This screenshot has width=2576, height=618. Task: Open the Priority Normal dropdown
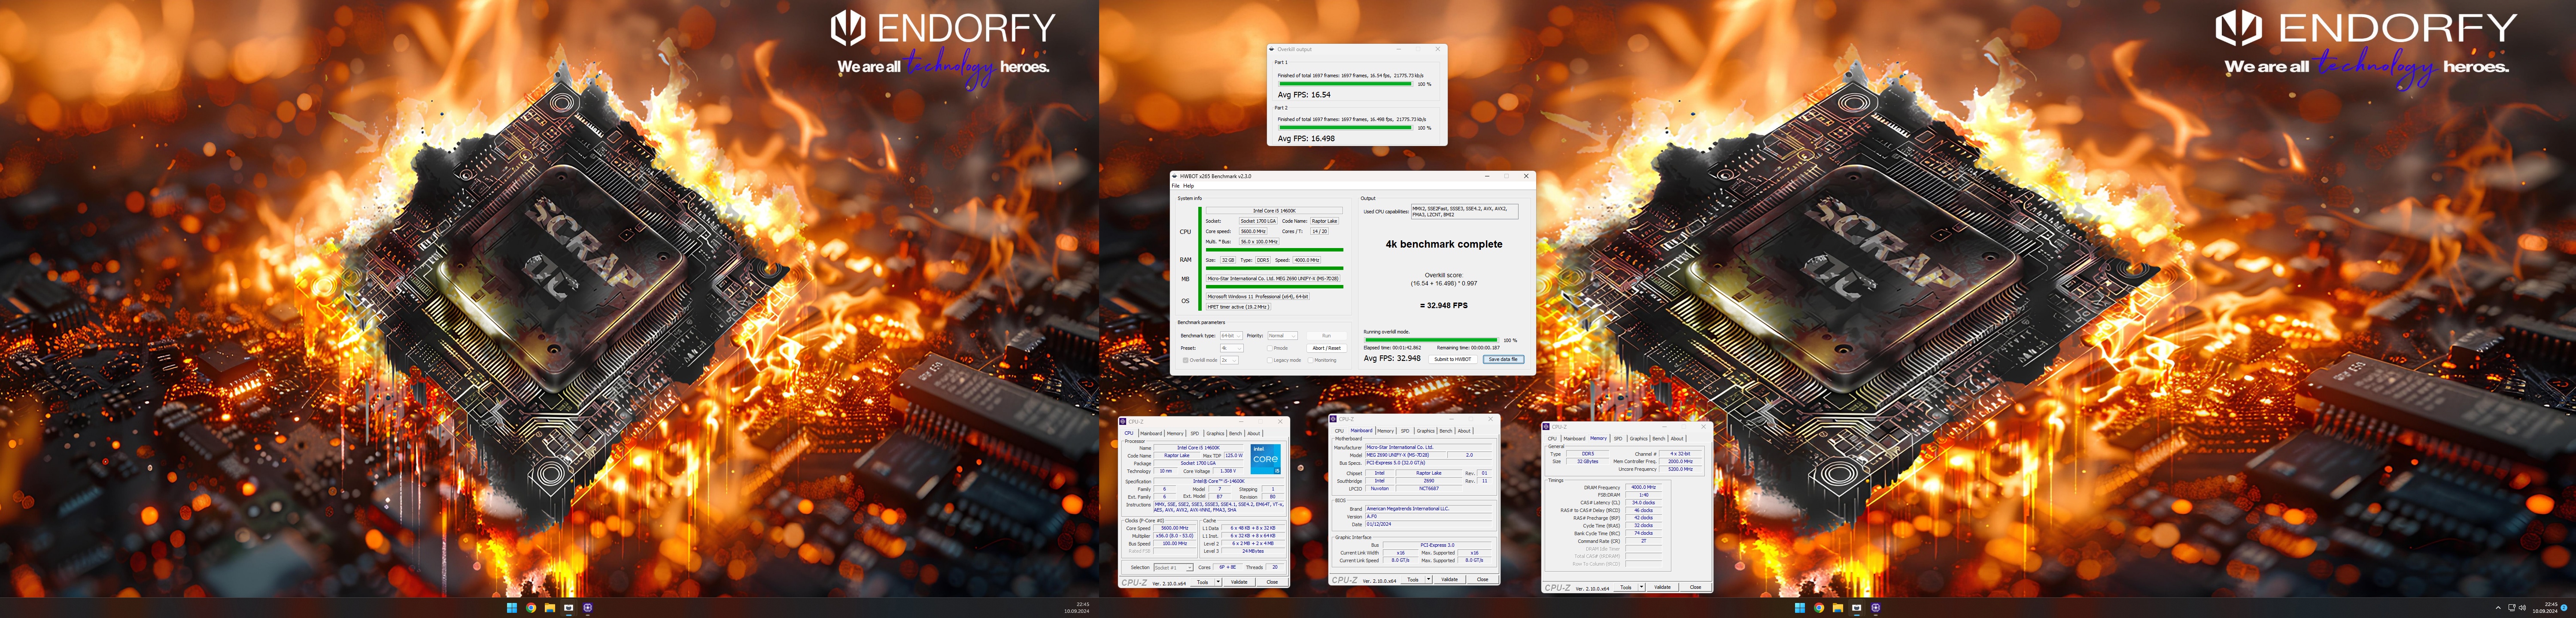[1282, 336]
